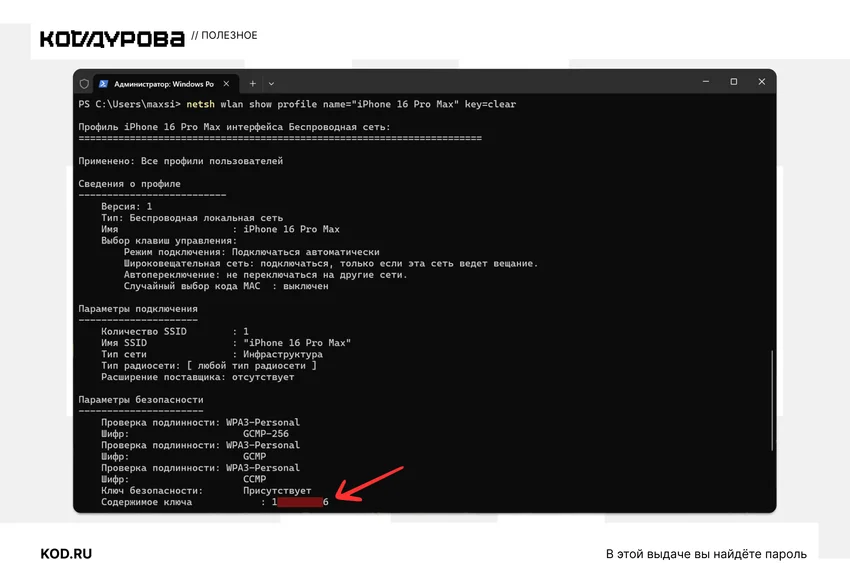Click 'Тип сети : Инфраструктура' line

click(212, 354)
